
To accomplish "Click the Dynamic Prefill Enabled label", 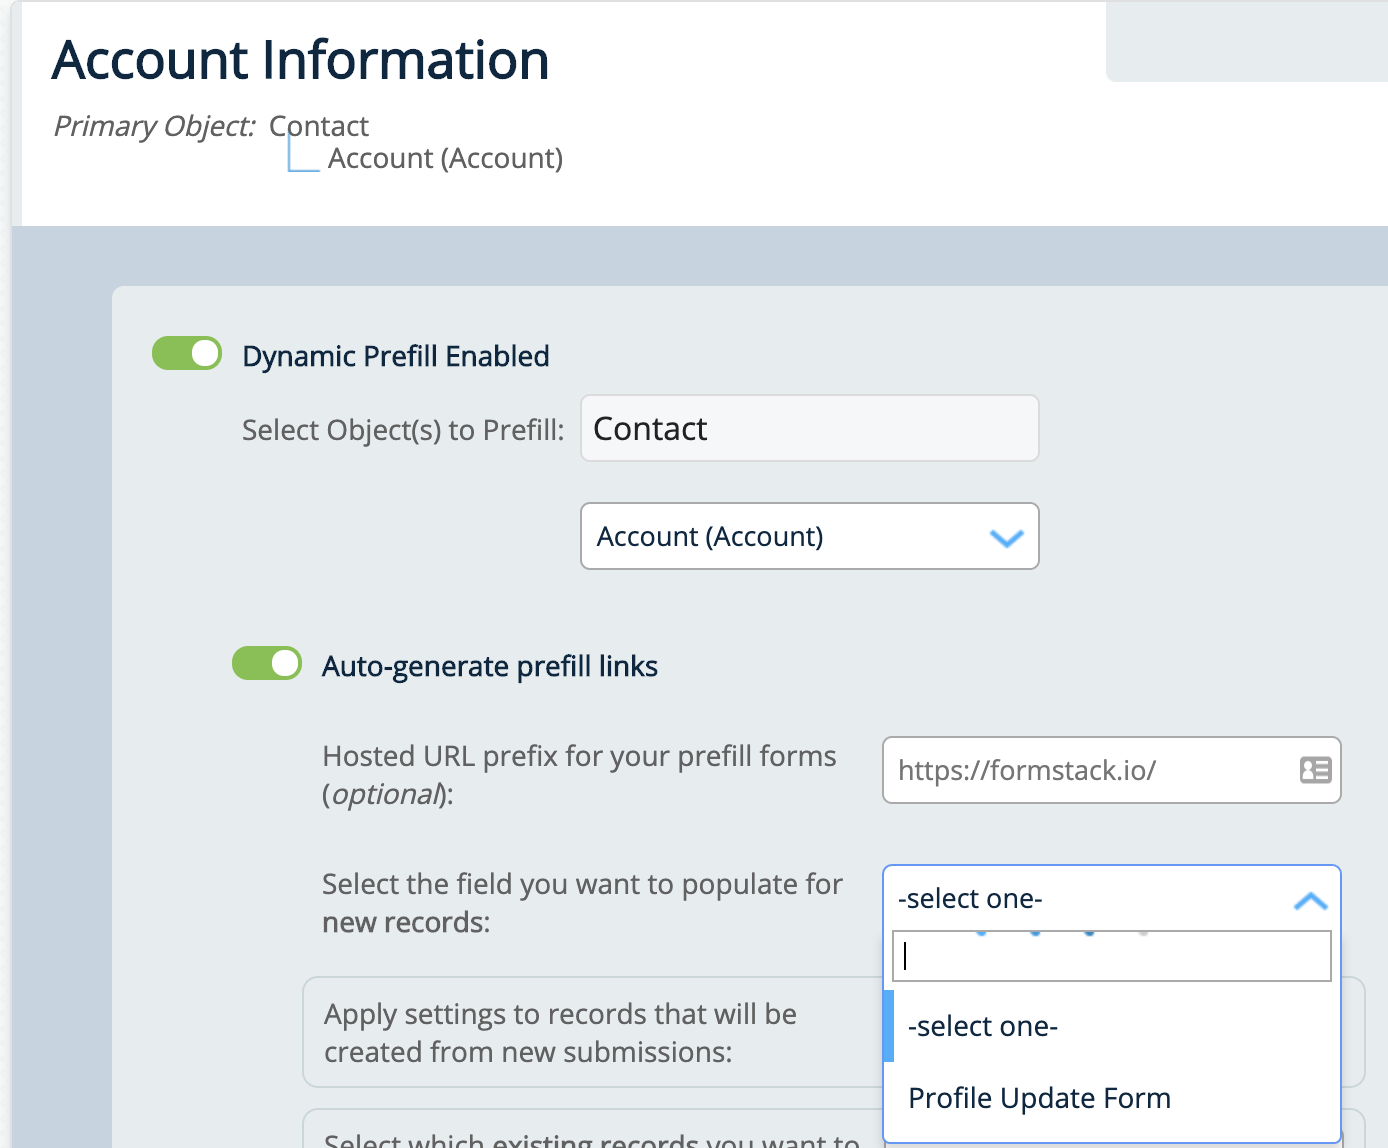I will click(395, 357).
